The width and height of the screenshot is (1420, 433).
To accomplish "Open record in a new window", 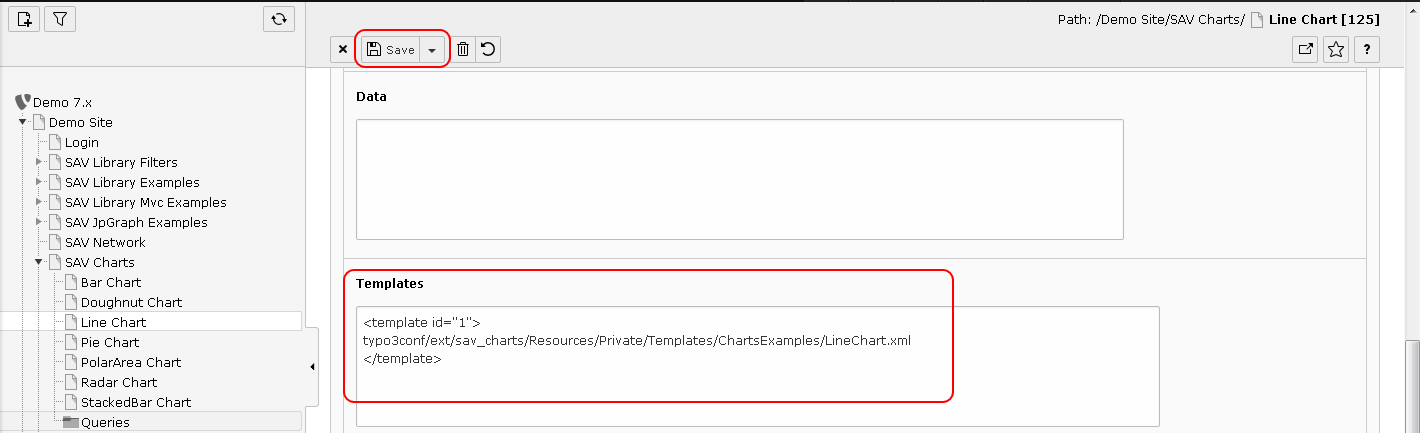I will [x=1305, y=49].
